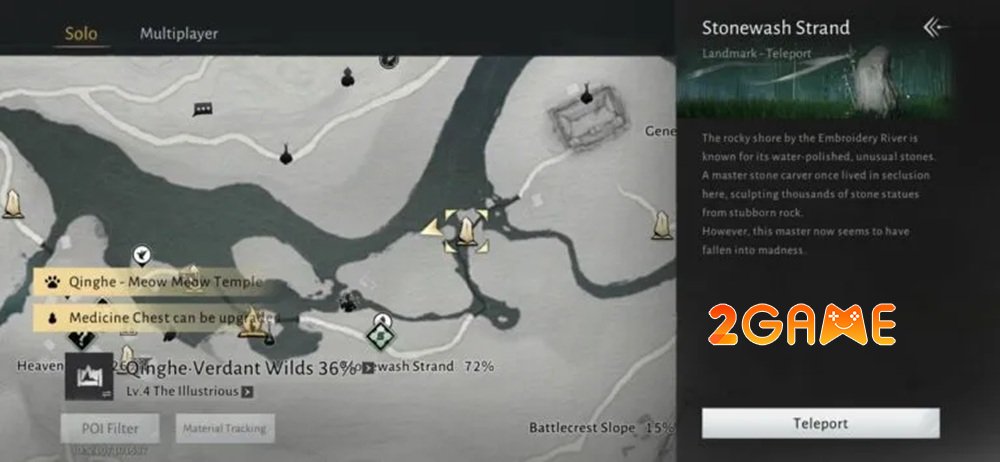Viewport: 1000px width, 462px height.
Task: Click the gourd marker inside the fortress
Action: [x=586, y=94]
